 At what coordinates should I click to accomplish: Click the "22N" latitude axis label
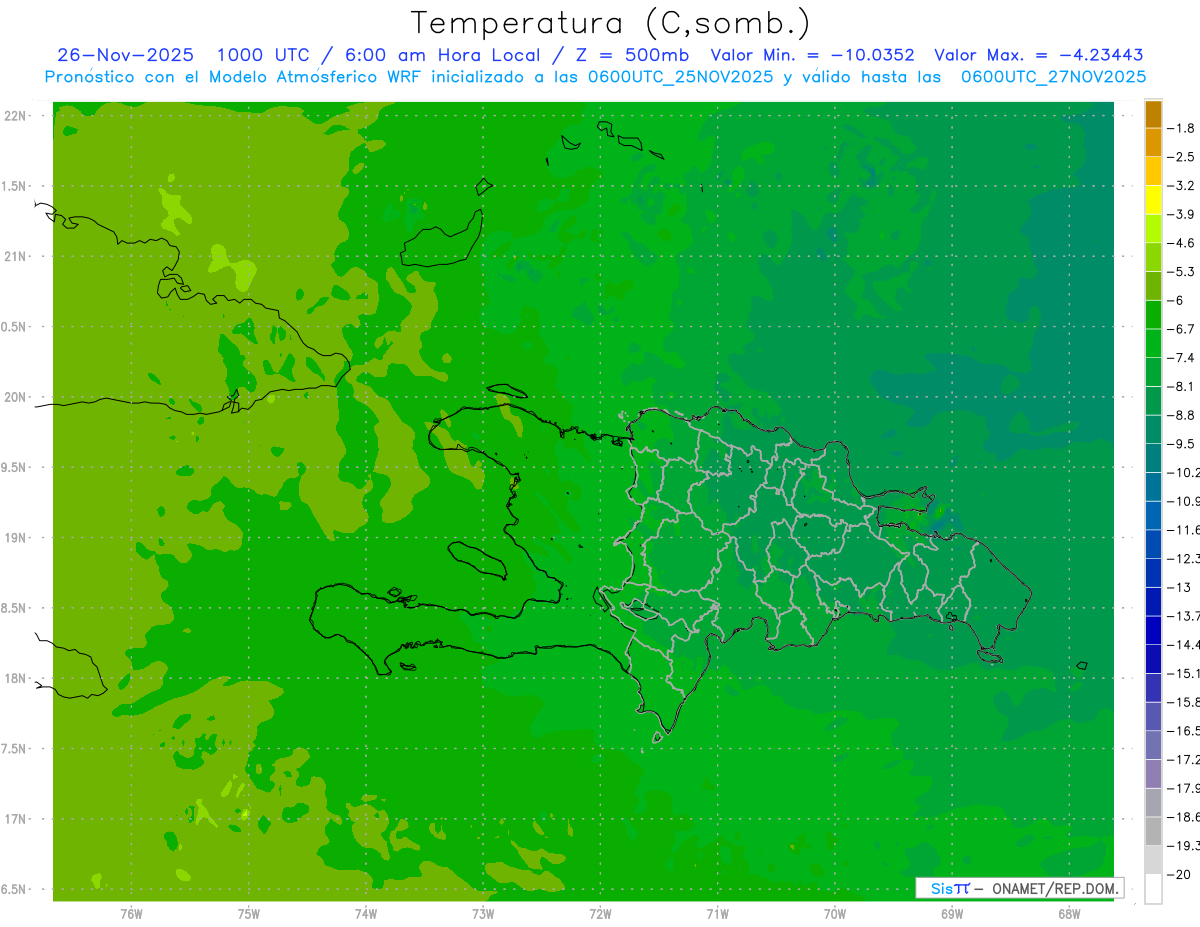coord(17,115)
